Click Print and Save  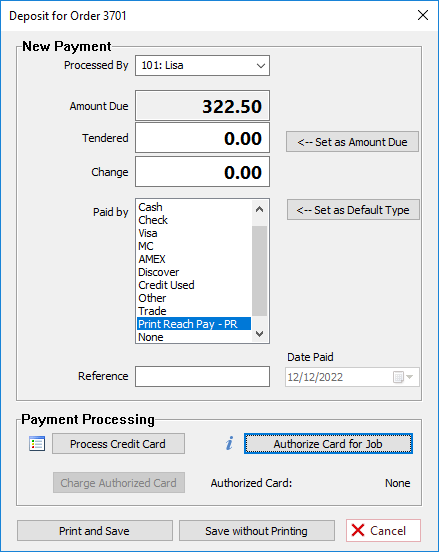click(95, 531)
